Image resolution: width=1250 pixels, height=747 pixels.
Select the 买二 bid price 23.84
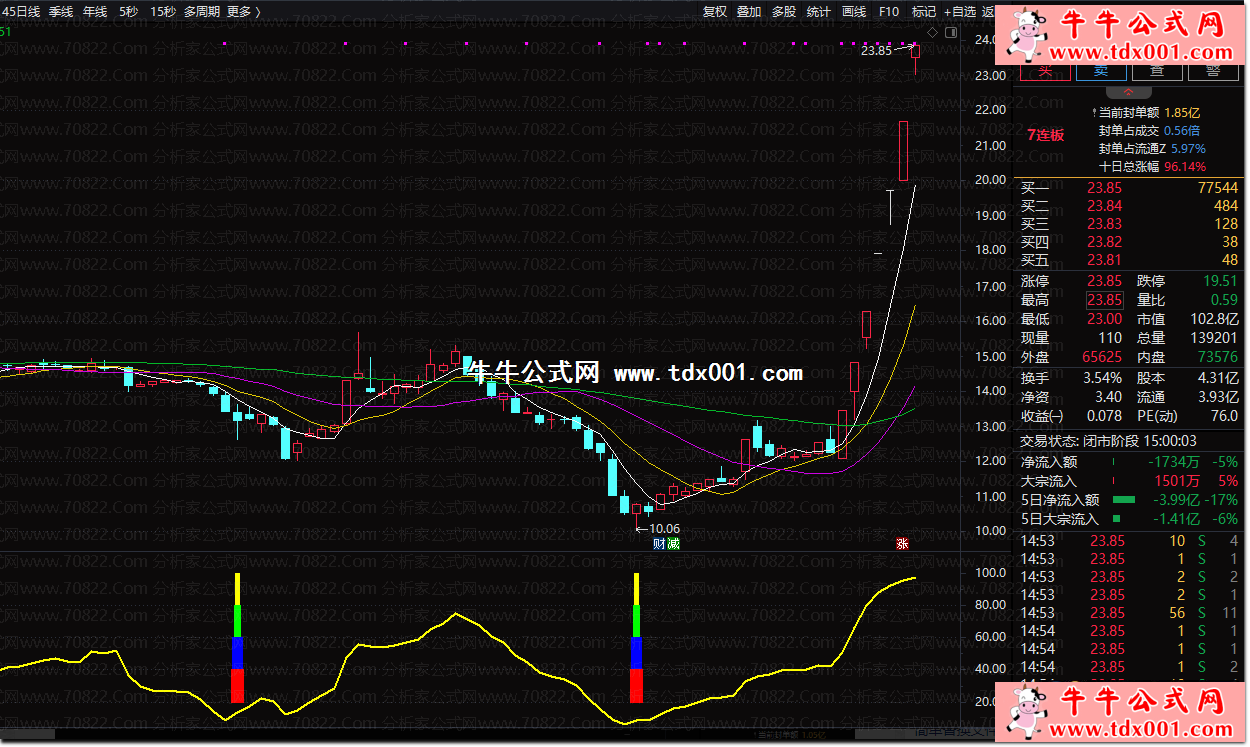(1105, 206)
